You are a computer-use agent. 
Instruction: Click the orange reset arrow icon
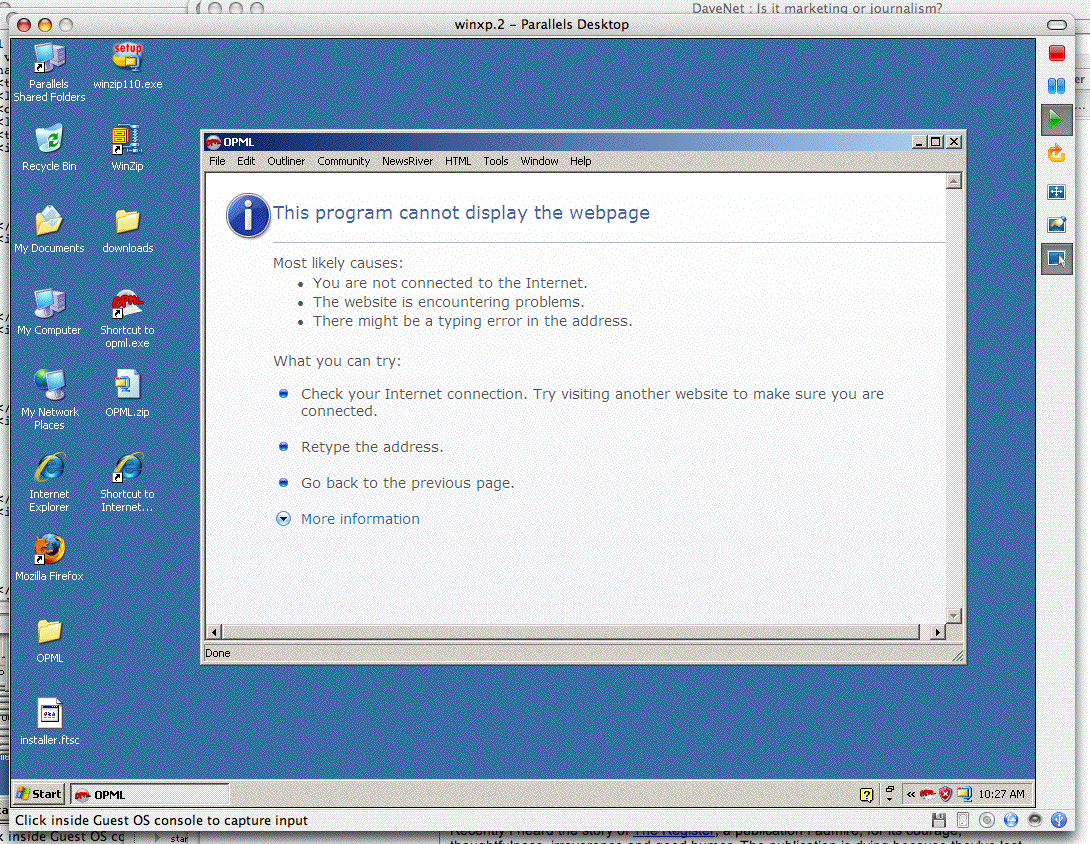coord(1056,153)
